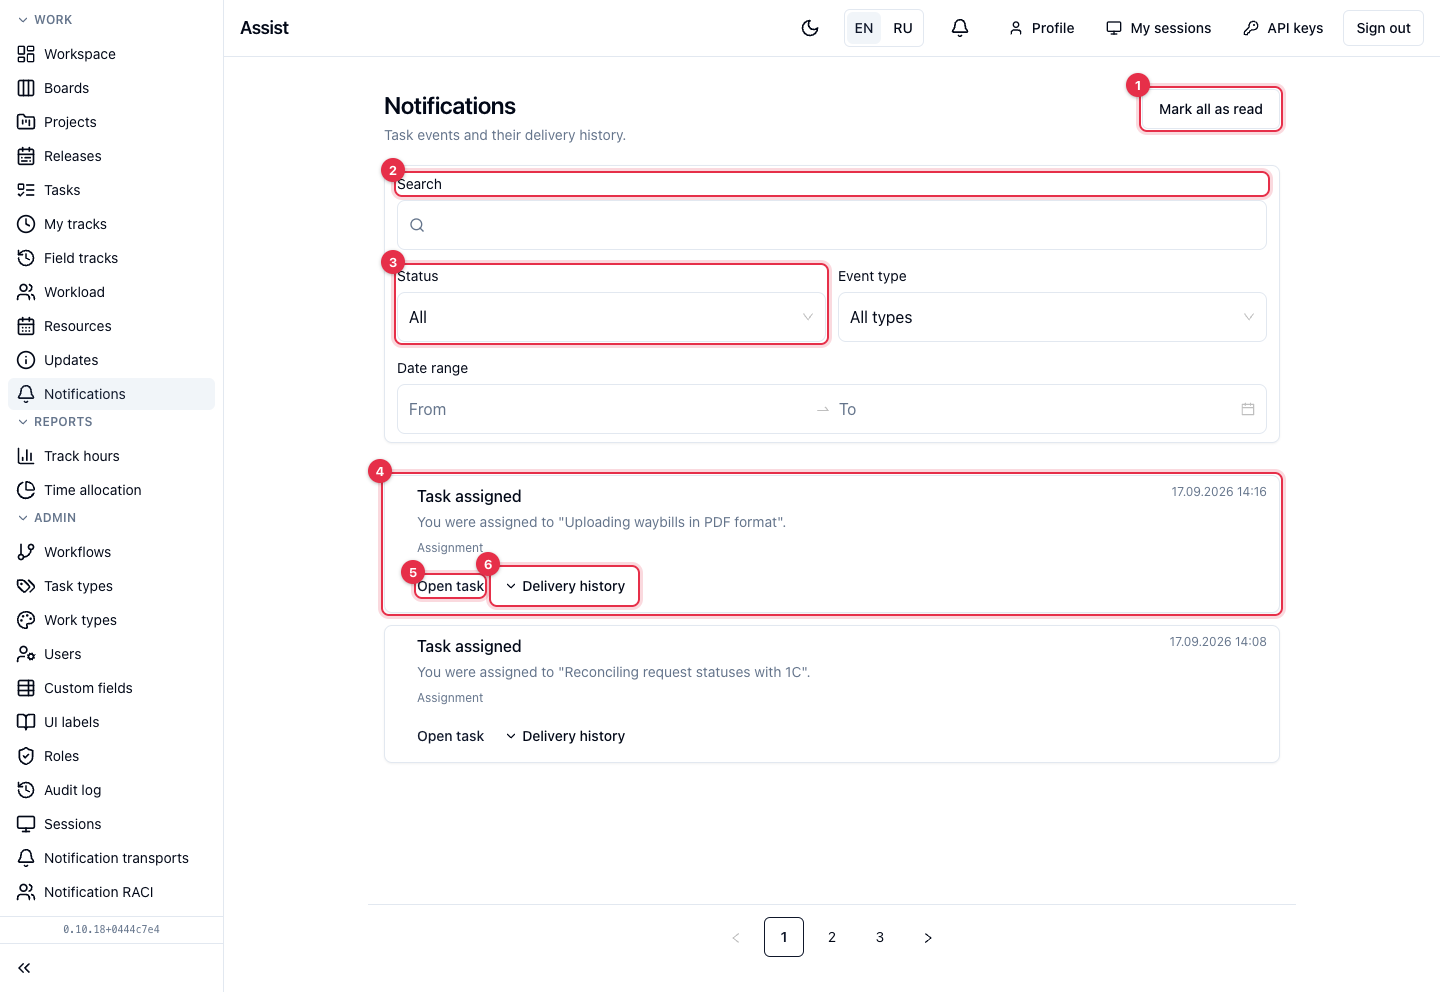1440x992 pixels.
Task: Click the To date field
Action: (1035, 409)
